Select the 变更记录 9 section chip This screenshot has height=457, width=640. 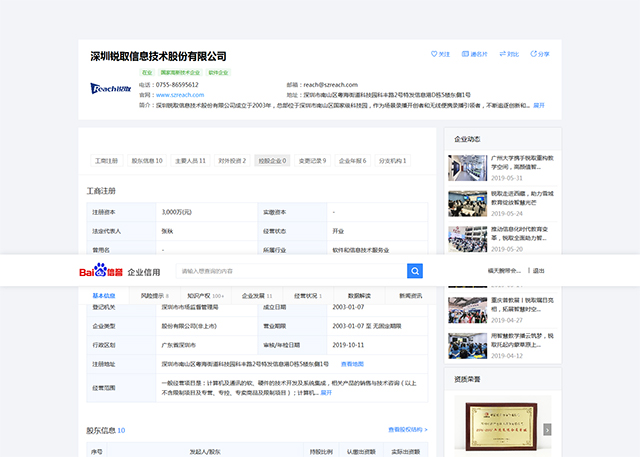coord(312,161)
